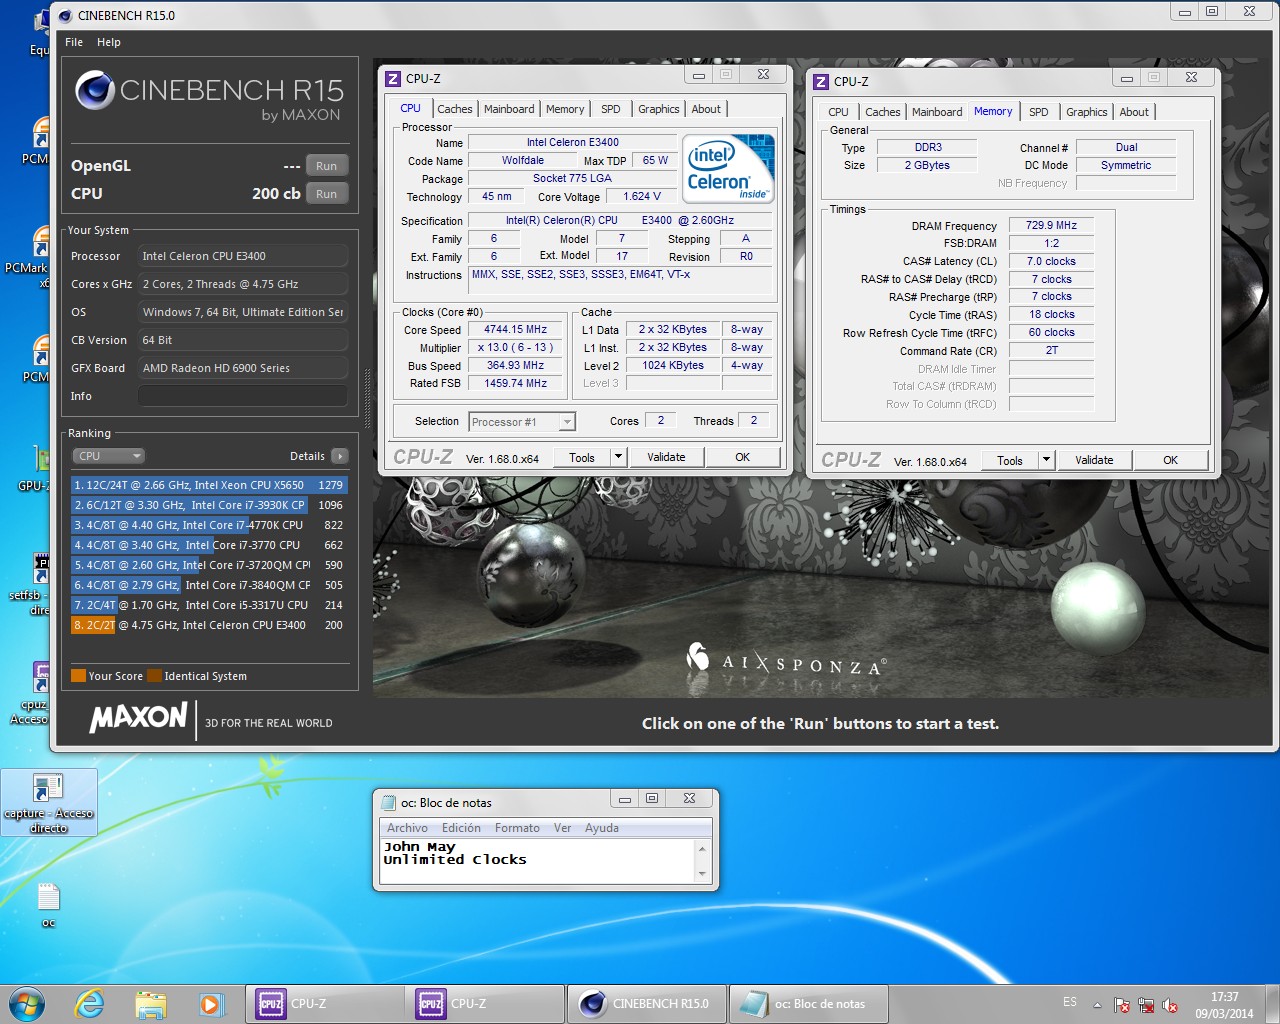Open Archivo menu in Bloc de notas

coord(407,828)
